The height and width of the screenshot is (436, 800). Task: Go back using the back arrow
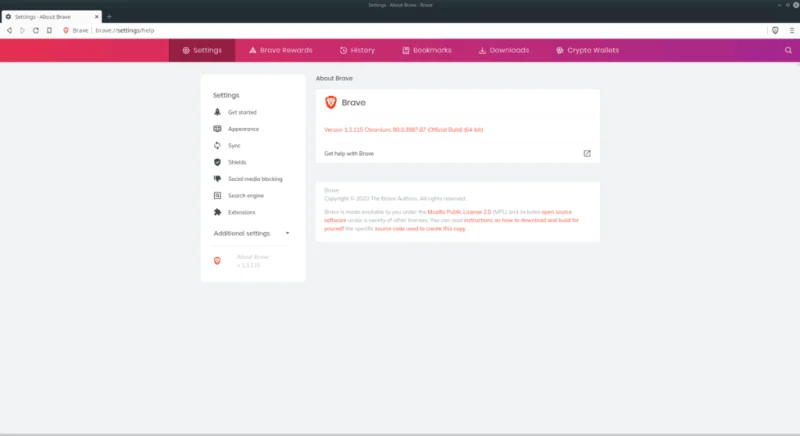click(x=9, y=31)
